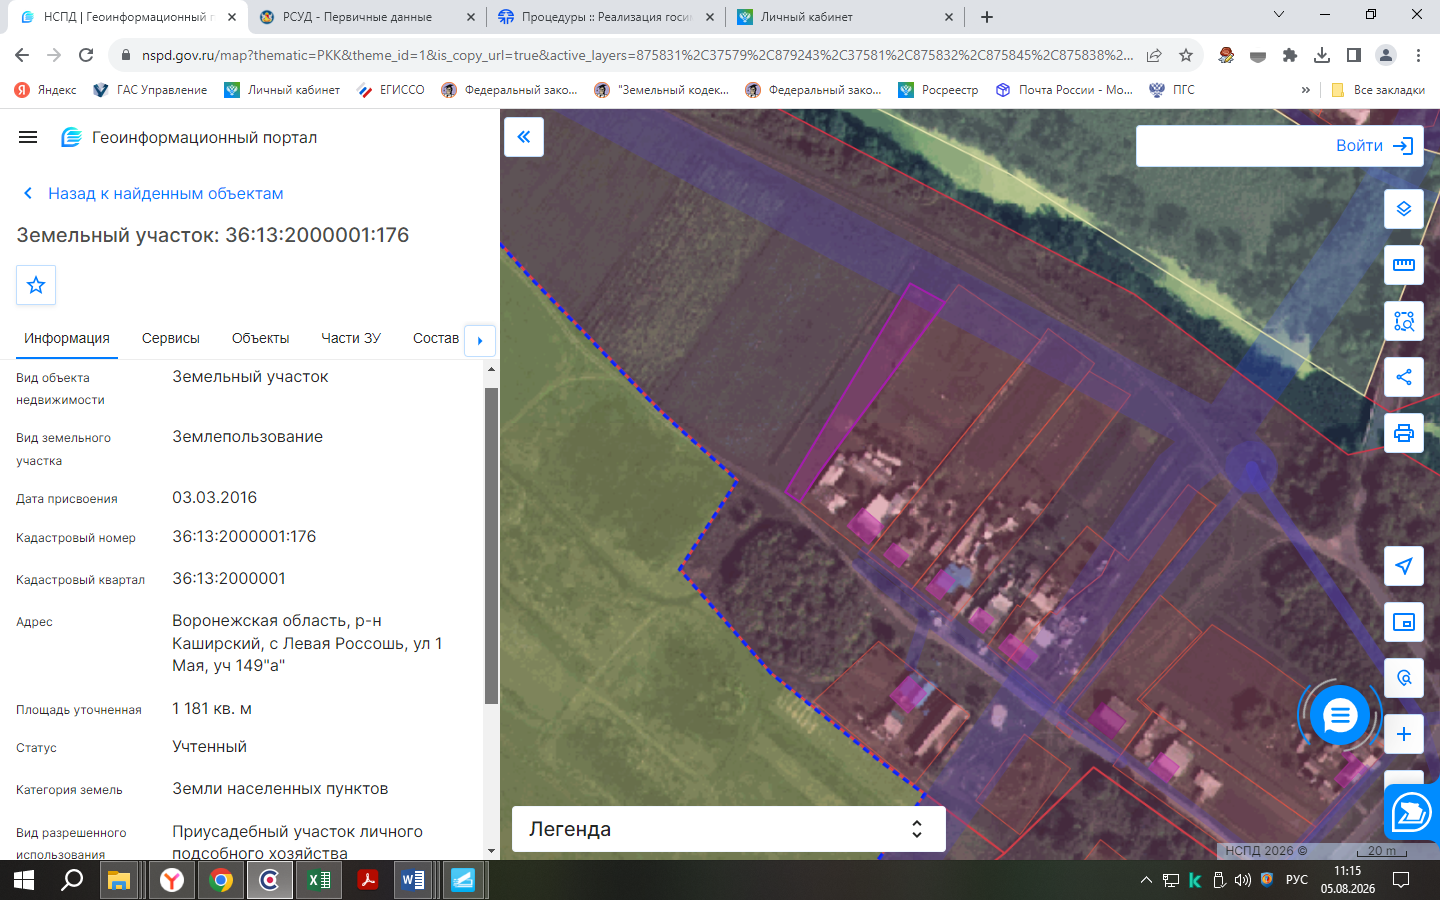Screen dimensions: 1440x900
Task: Open Chrome three-dot menu
Action: coord(1418,55)
